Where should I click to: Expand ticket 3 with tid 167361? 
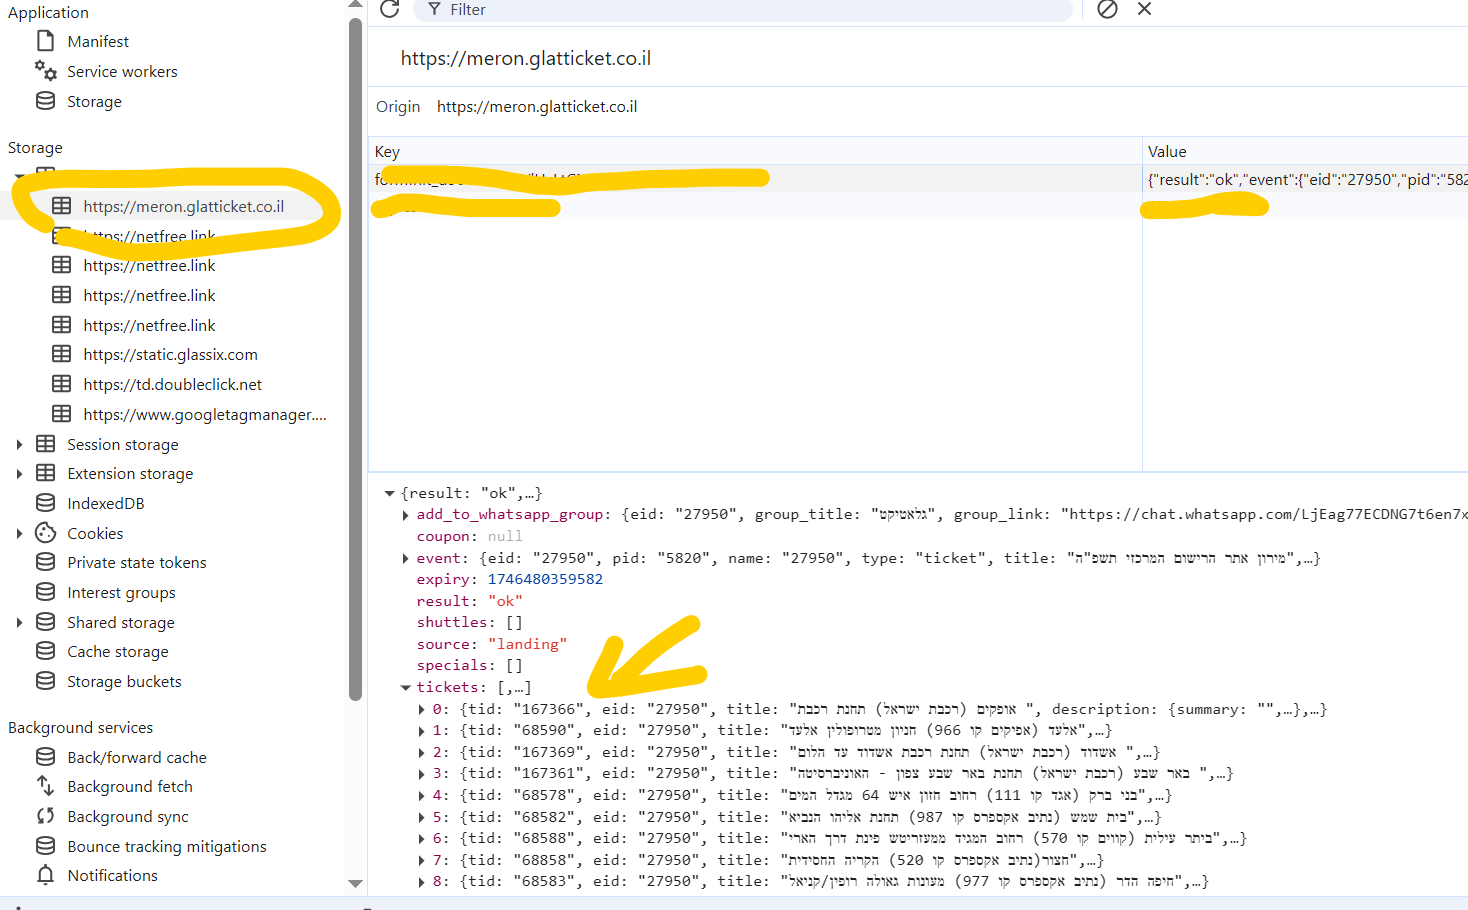coord(421,774)
